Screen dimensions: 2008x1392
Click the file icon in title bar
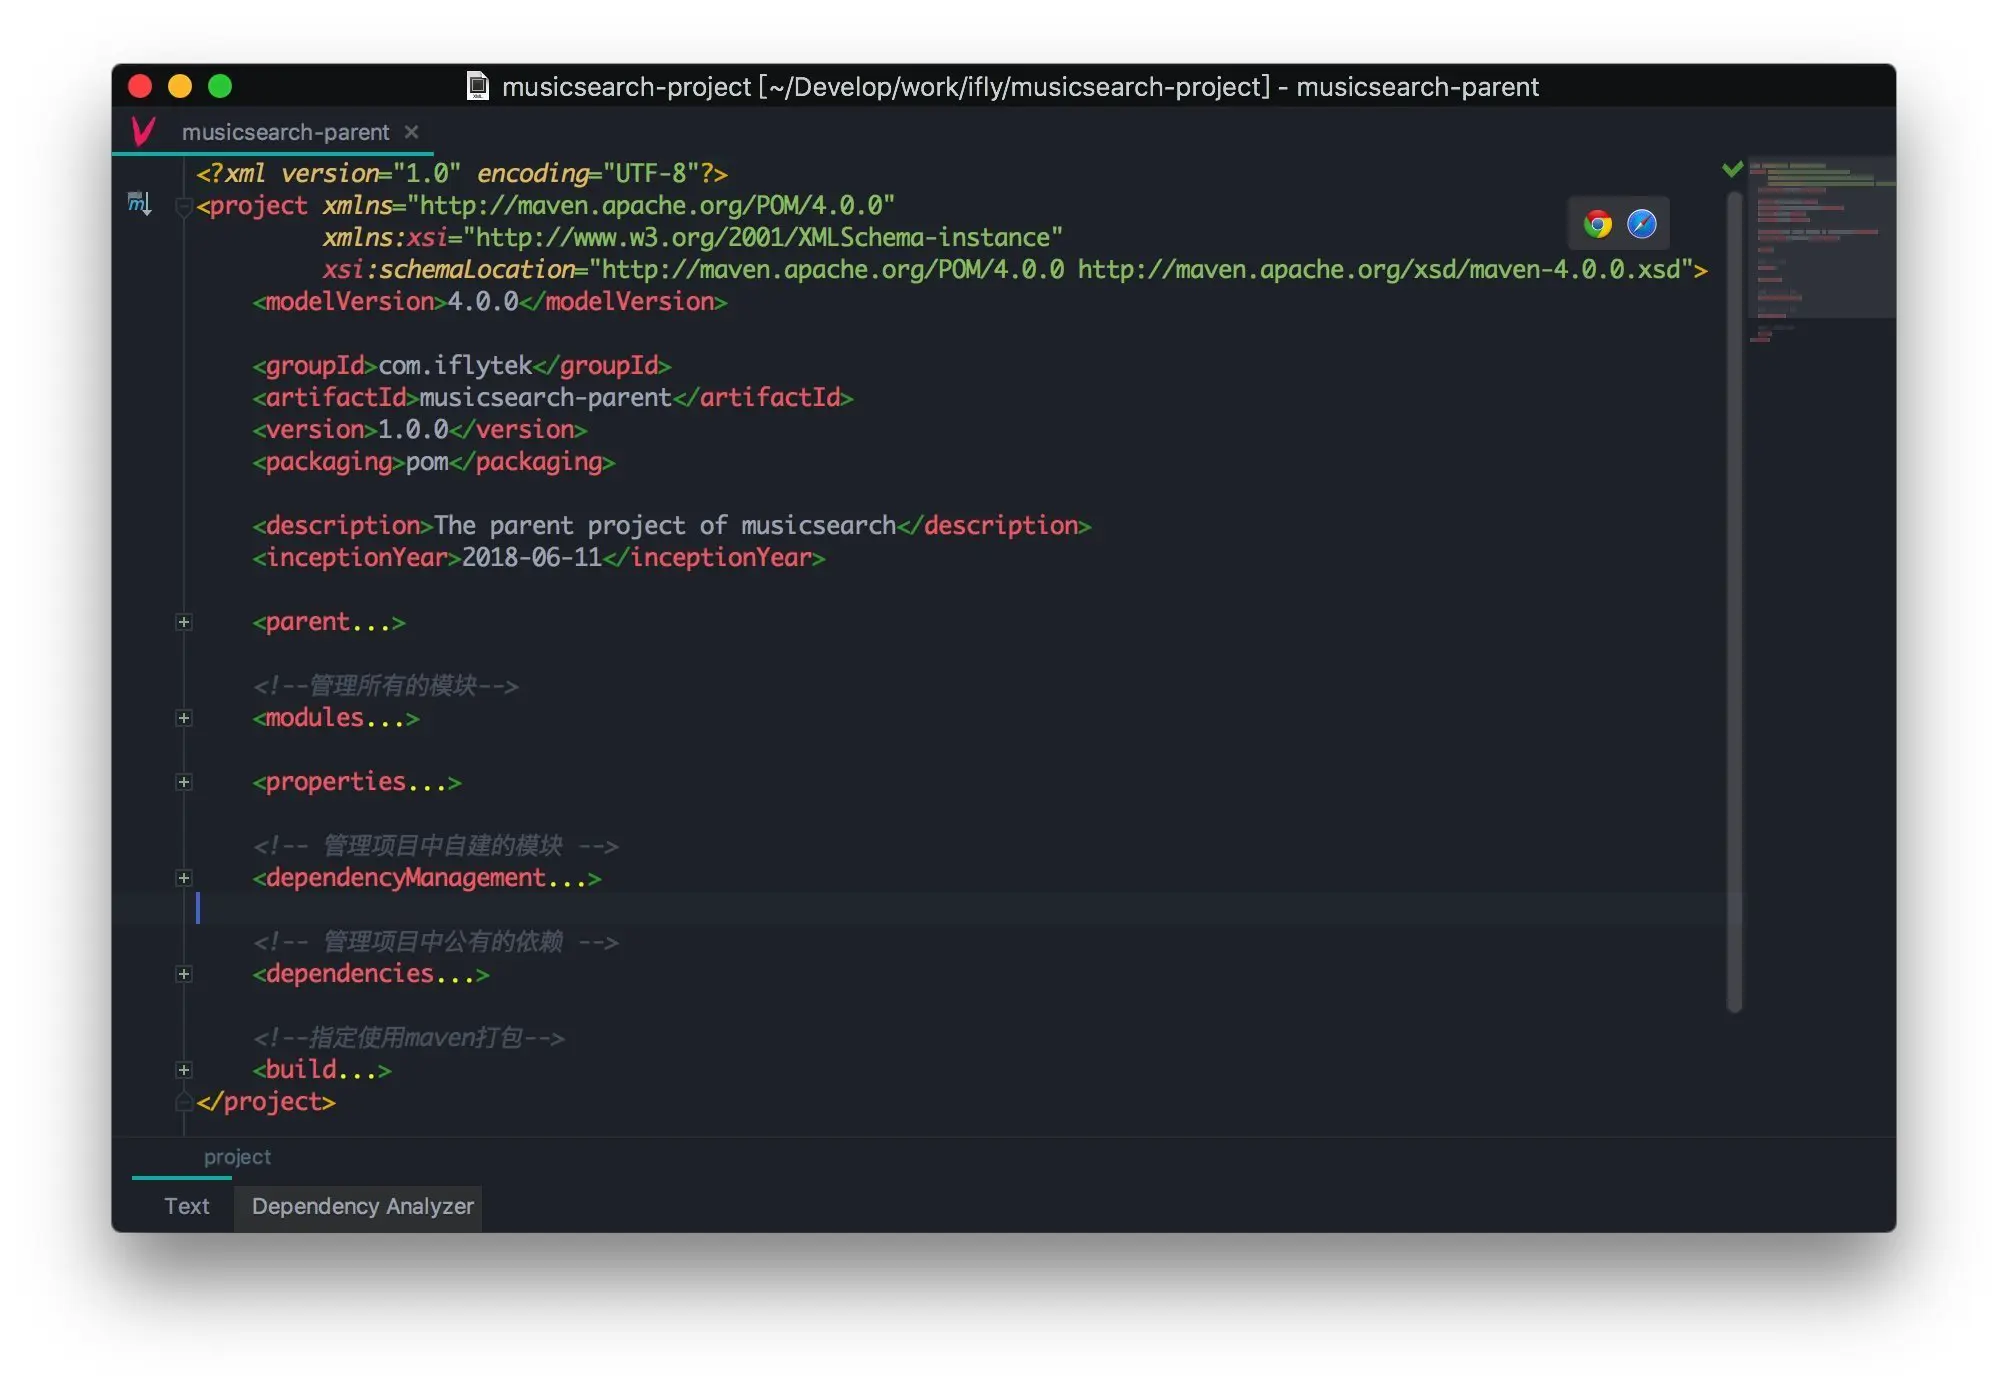478,87
